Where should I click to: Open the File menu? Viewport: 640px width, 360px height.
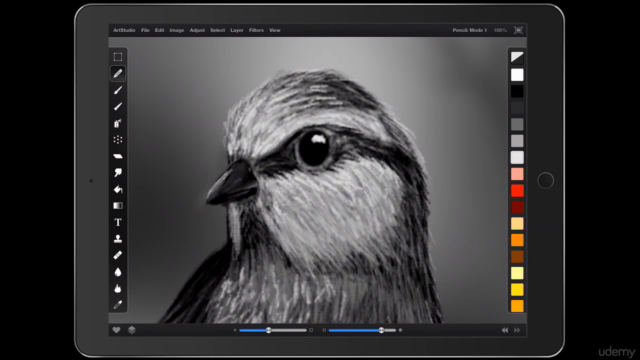(x=145, y=30)
